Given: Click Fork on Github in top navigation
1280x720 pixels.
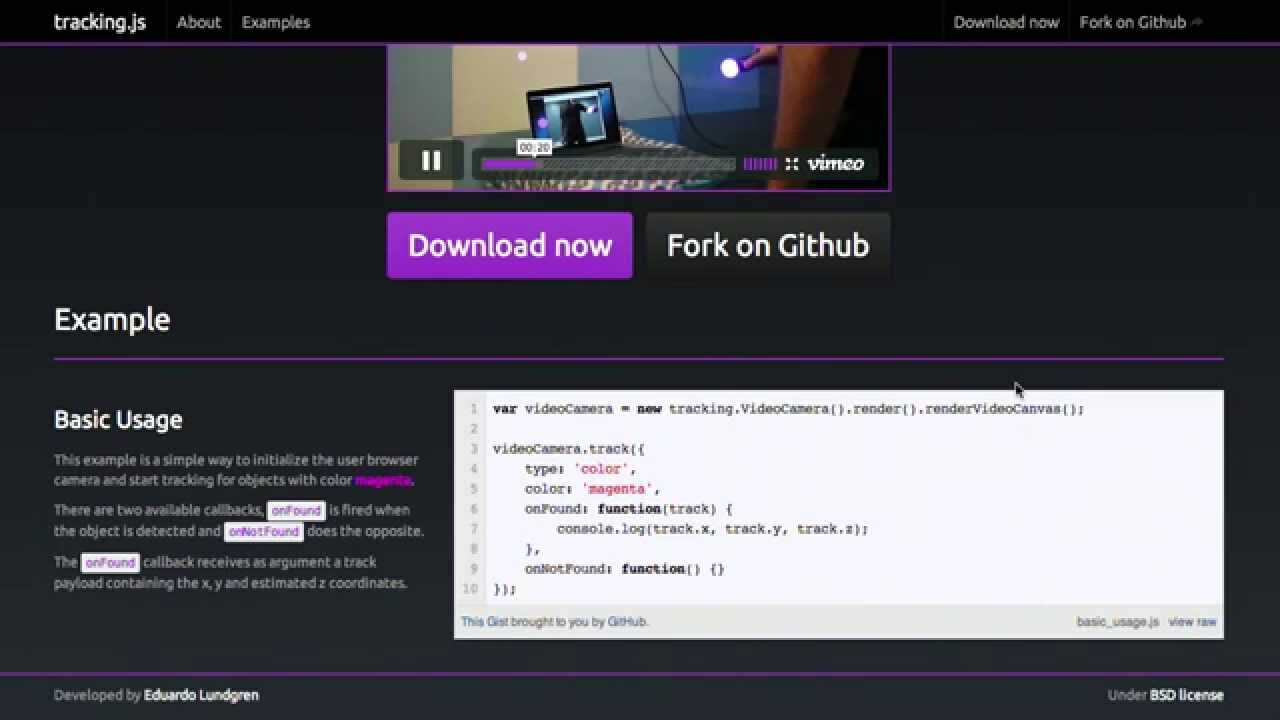Looking at the screenshot, I should pyautogui.click(x=1133, y=22).
